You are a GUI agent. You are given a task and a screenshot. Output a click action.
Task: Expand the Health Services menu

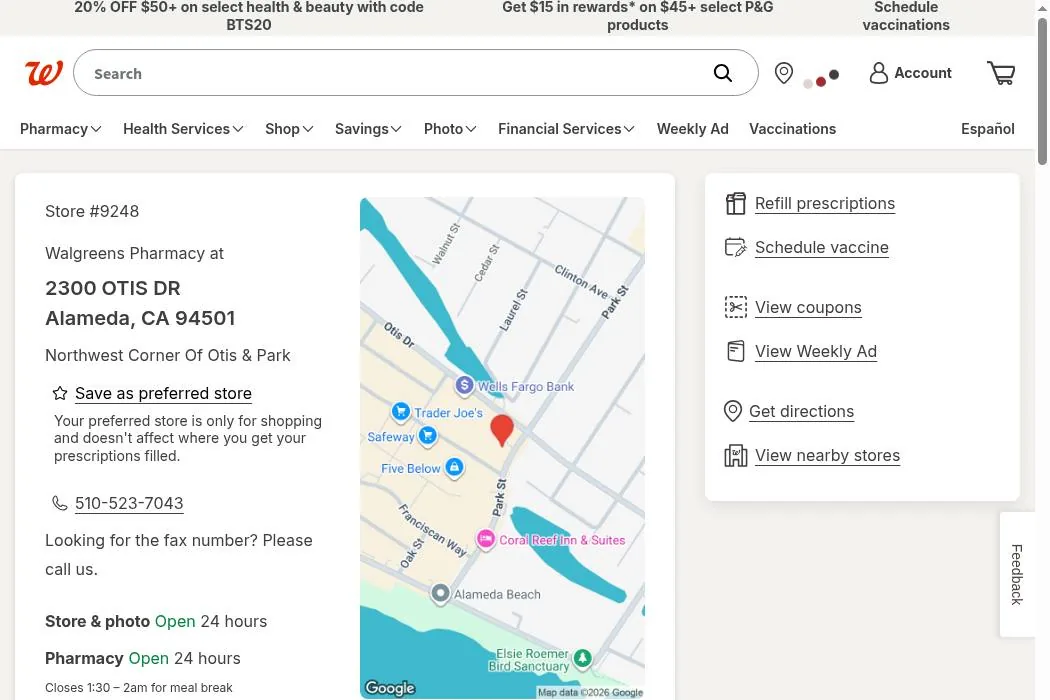point(183,129)
